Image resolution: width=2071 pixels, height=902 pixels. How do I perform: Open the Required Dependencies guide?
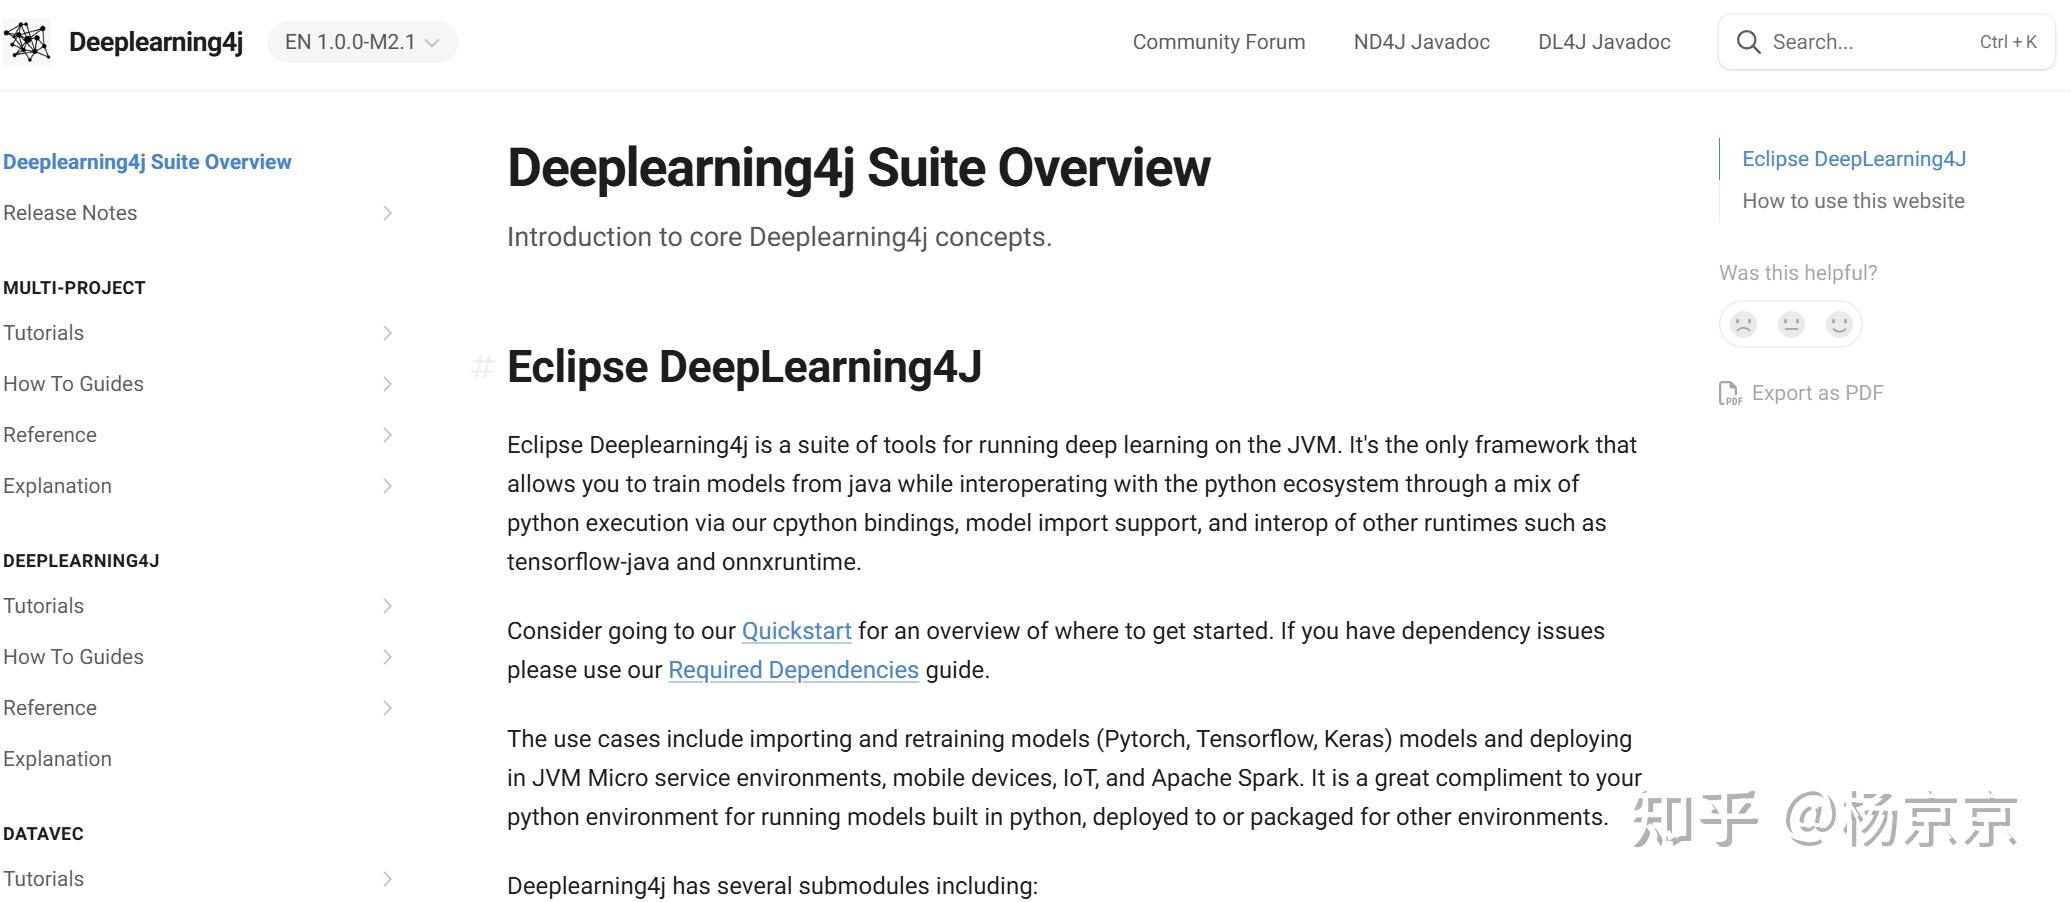792,670
